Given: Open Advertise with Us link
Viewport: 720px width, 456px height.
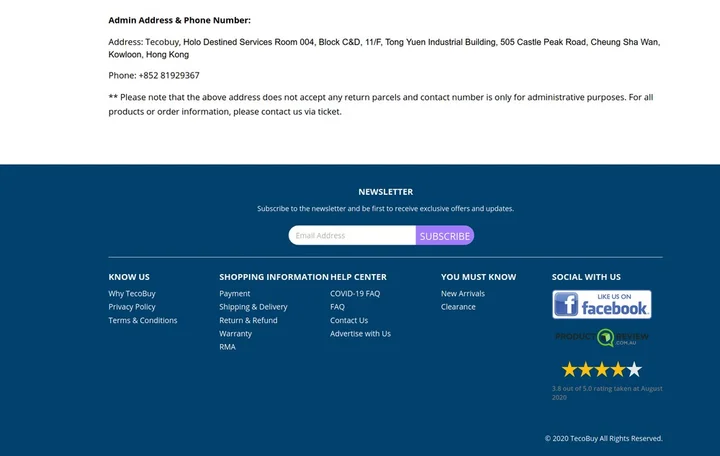Looking at the screenshot, I should click(360, 334).
